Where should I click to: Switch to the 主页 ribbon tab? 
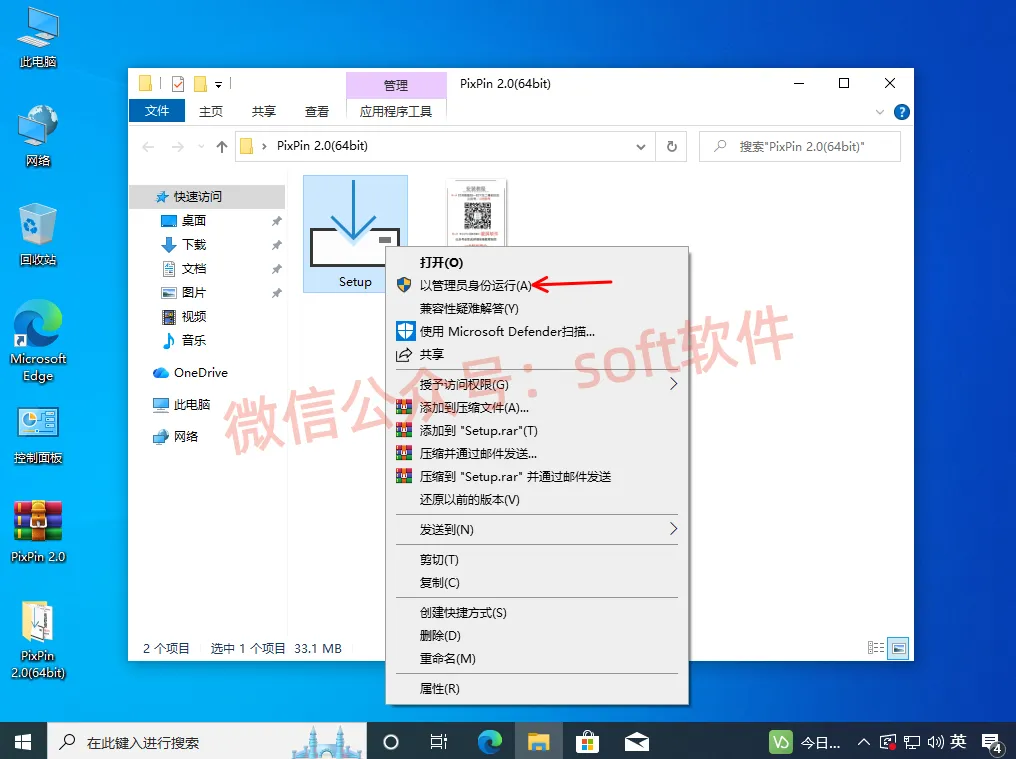click(211, 111)
